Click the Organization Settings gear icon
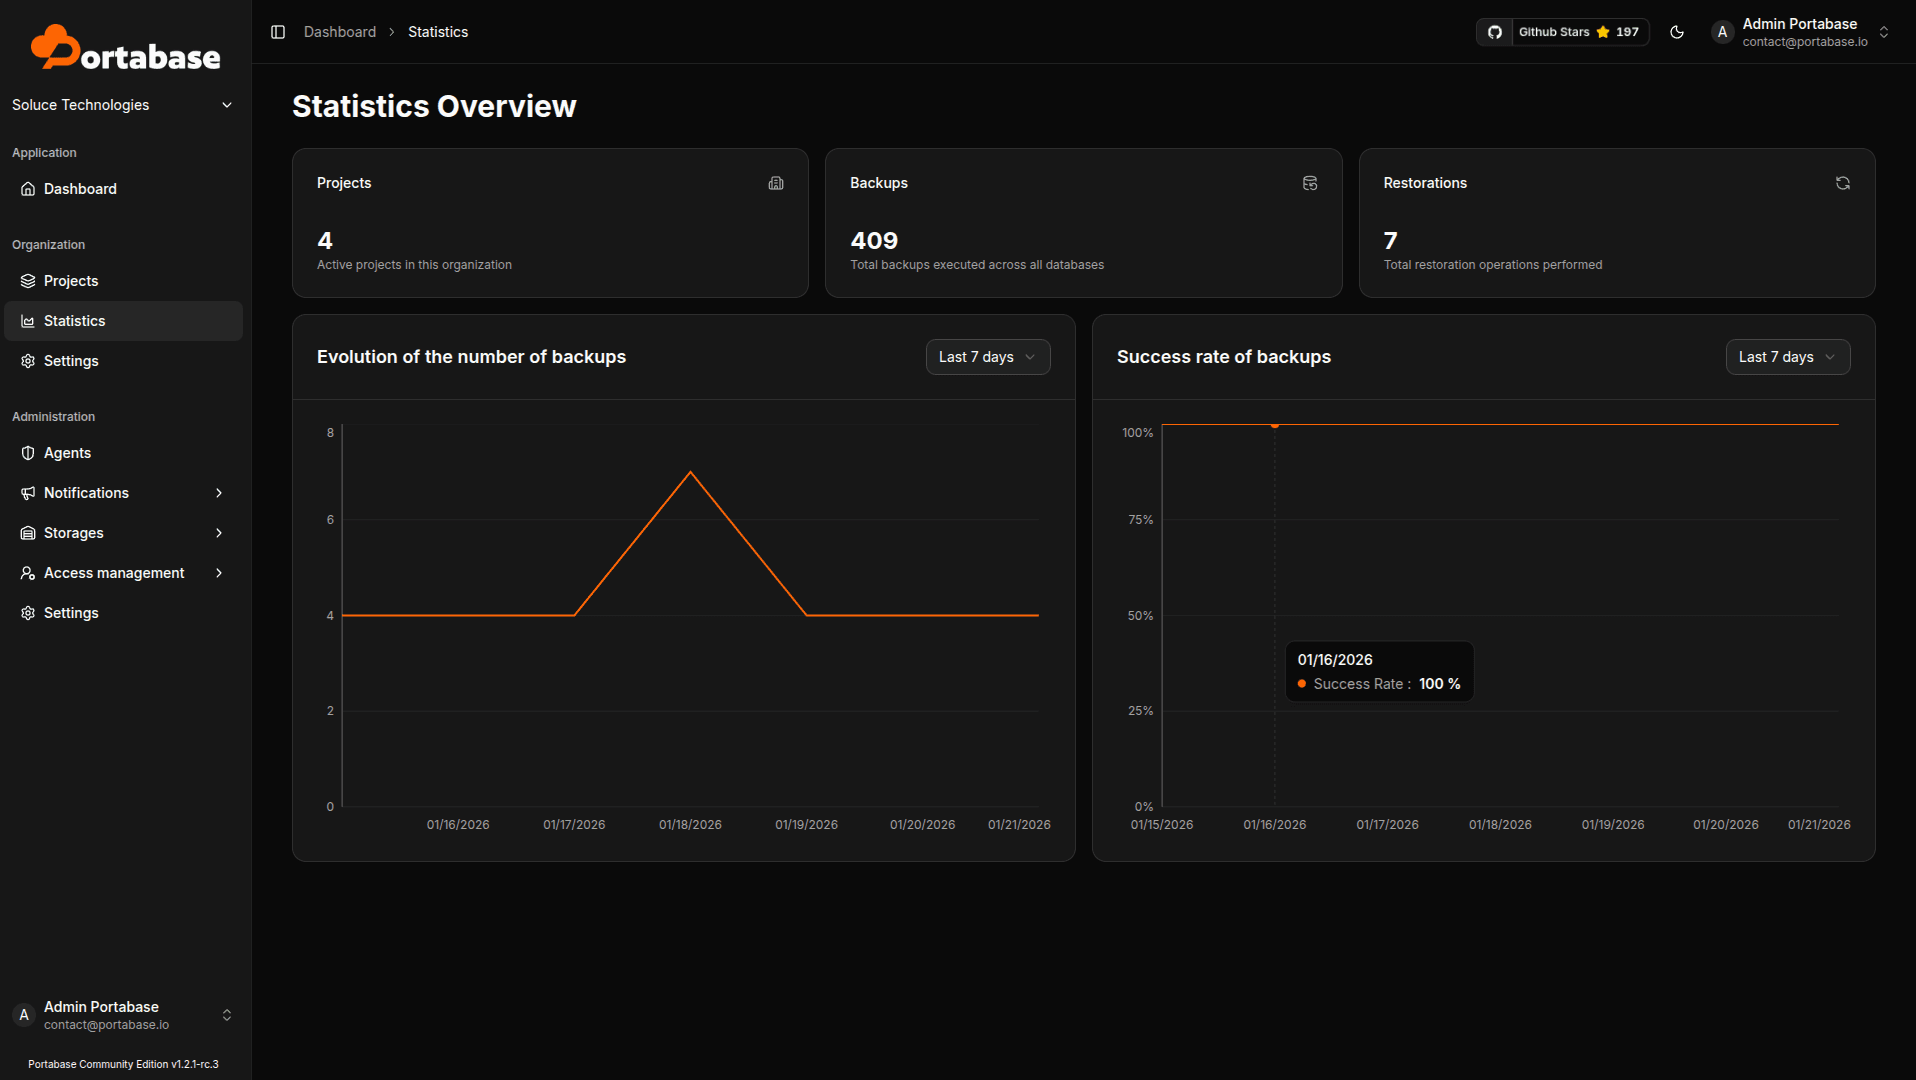The width and height of the screenshot is (1916, 1080). click(x=28, y=361)
